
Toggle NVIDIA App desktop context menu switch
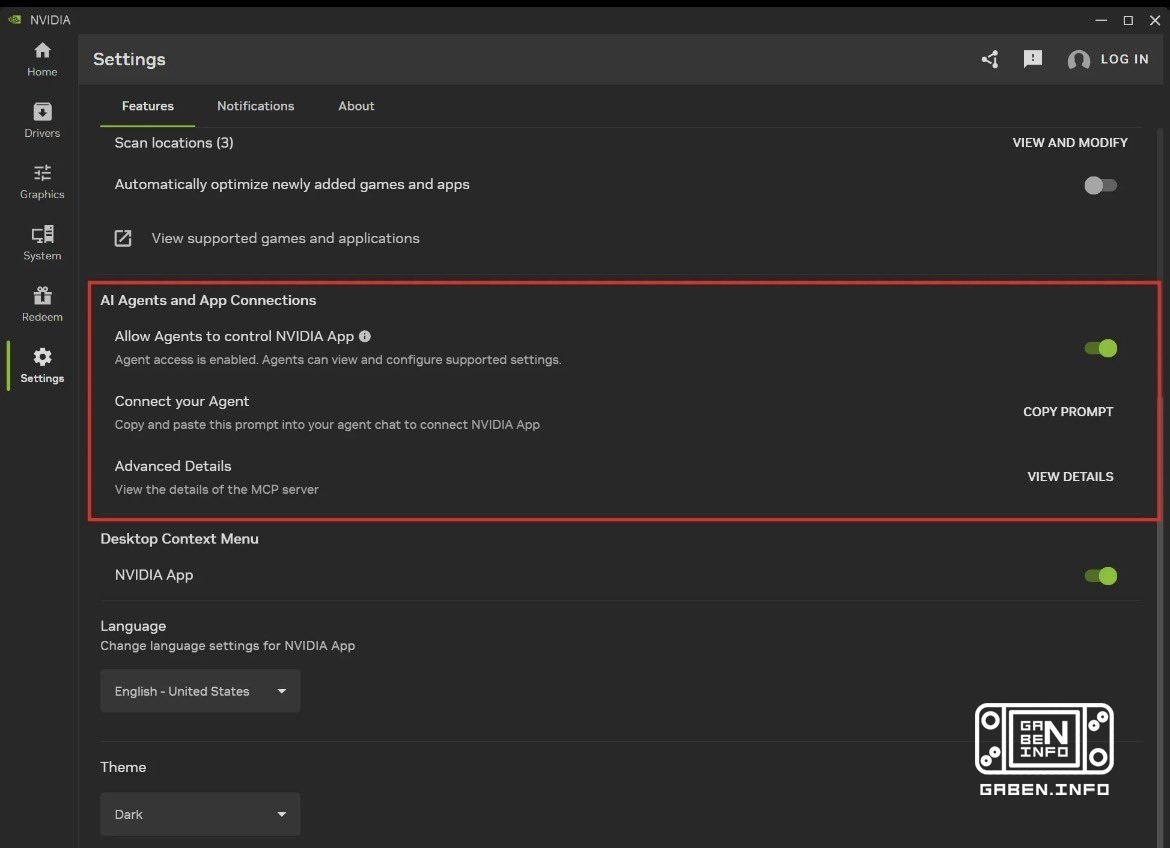click(1100, 576)
